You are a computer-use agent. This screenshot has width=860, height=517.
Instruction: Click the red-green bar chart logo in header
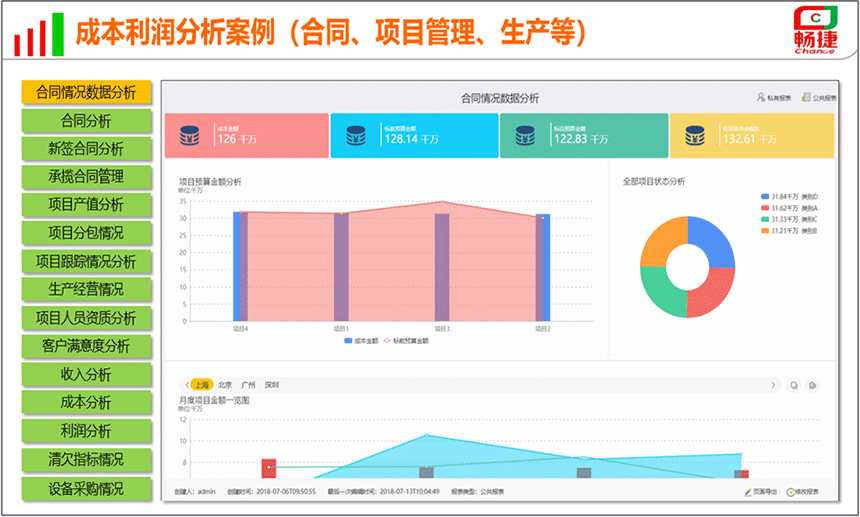click(x=39, y=35)
